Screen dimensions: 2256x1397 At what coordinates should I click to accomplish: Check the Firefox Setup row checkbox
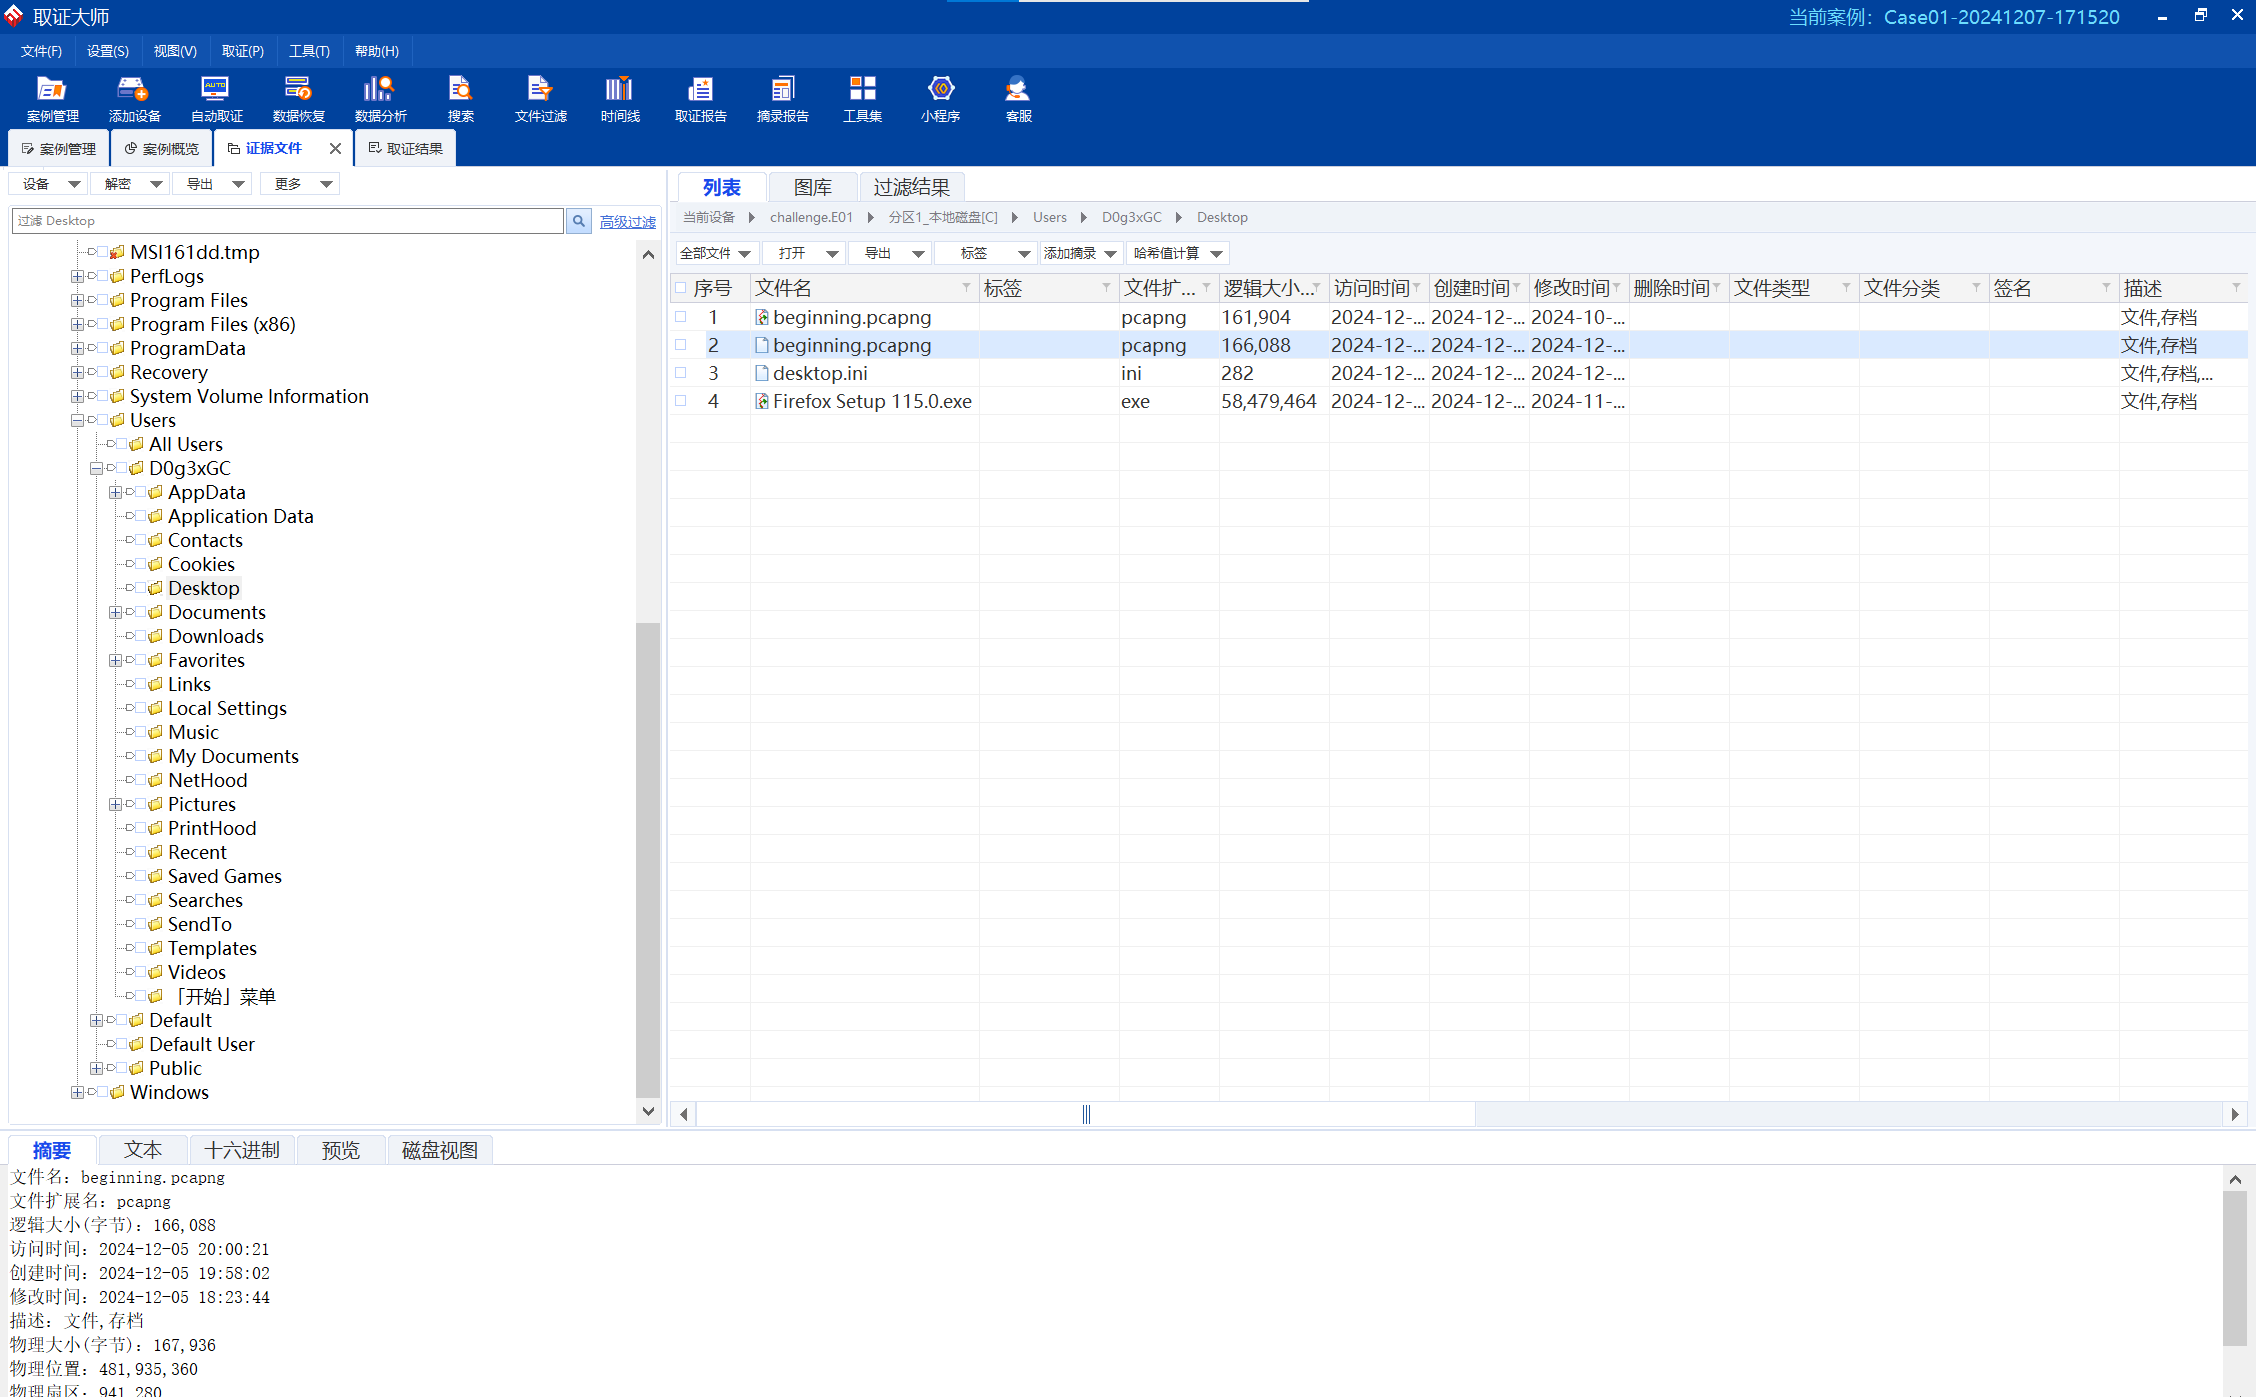[681, 401]
